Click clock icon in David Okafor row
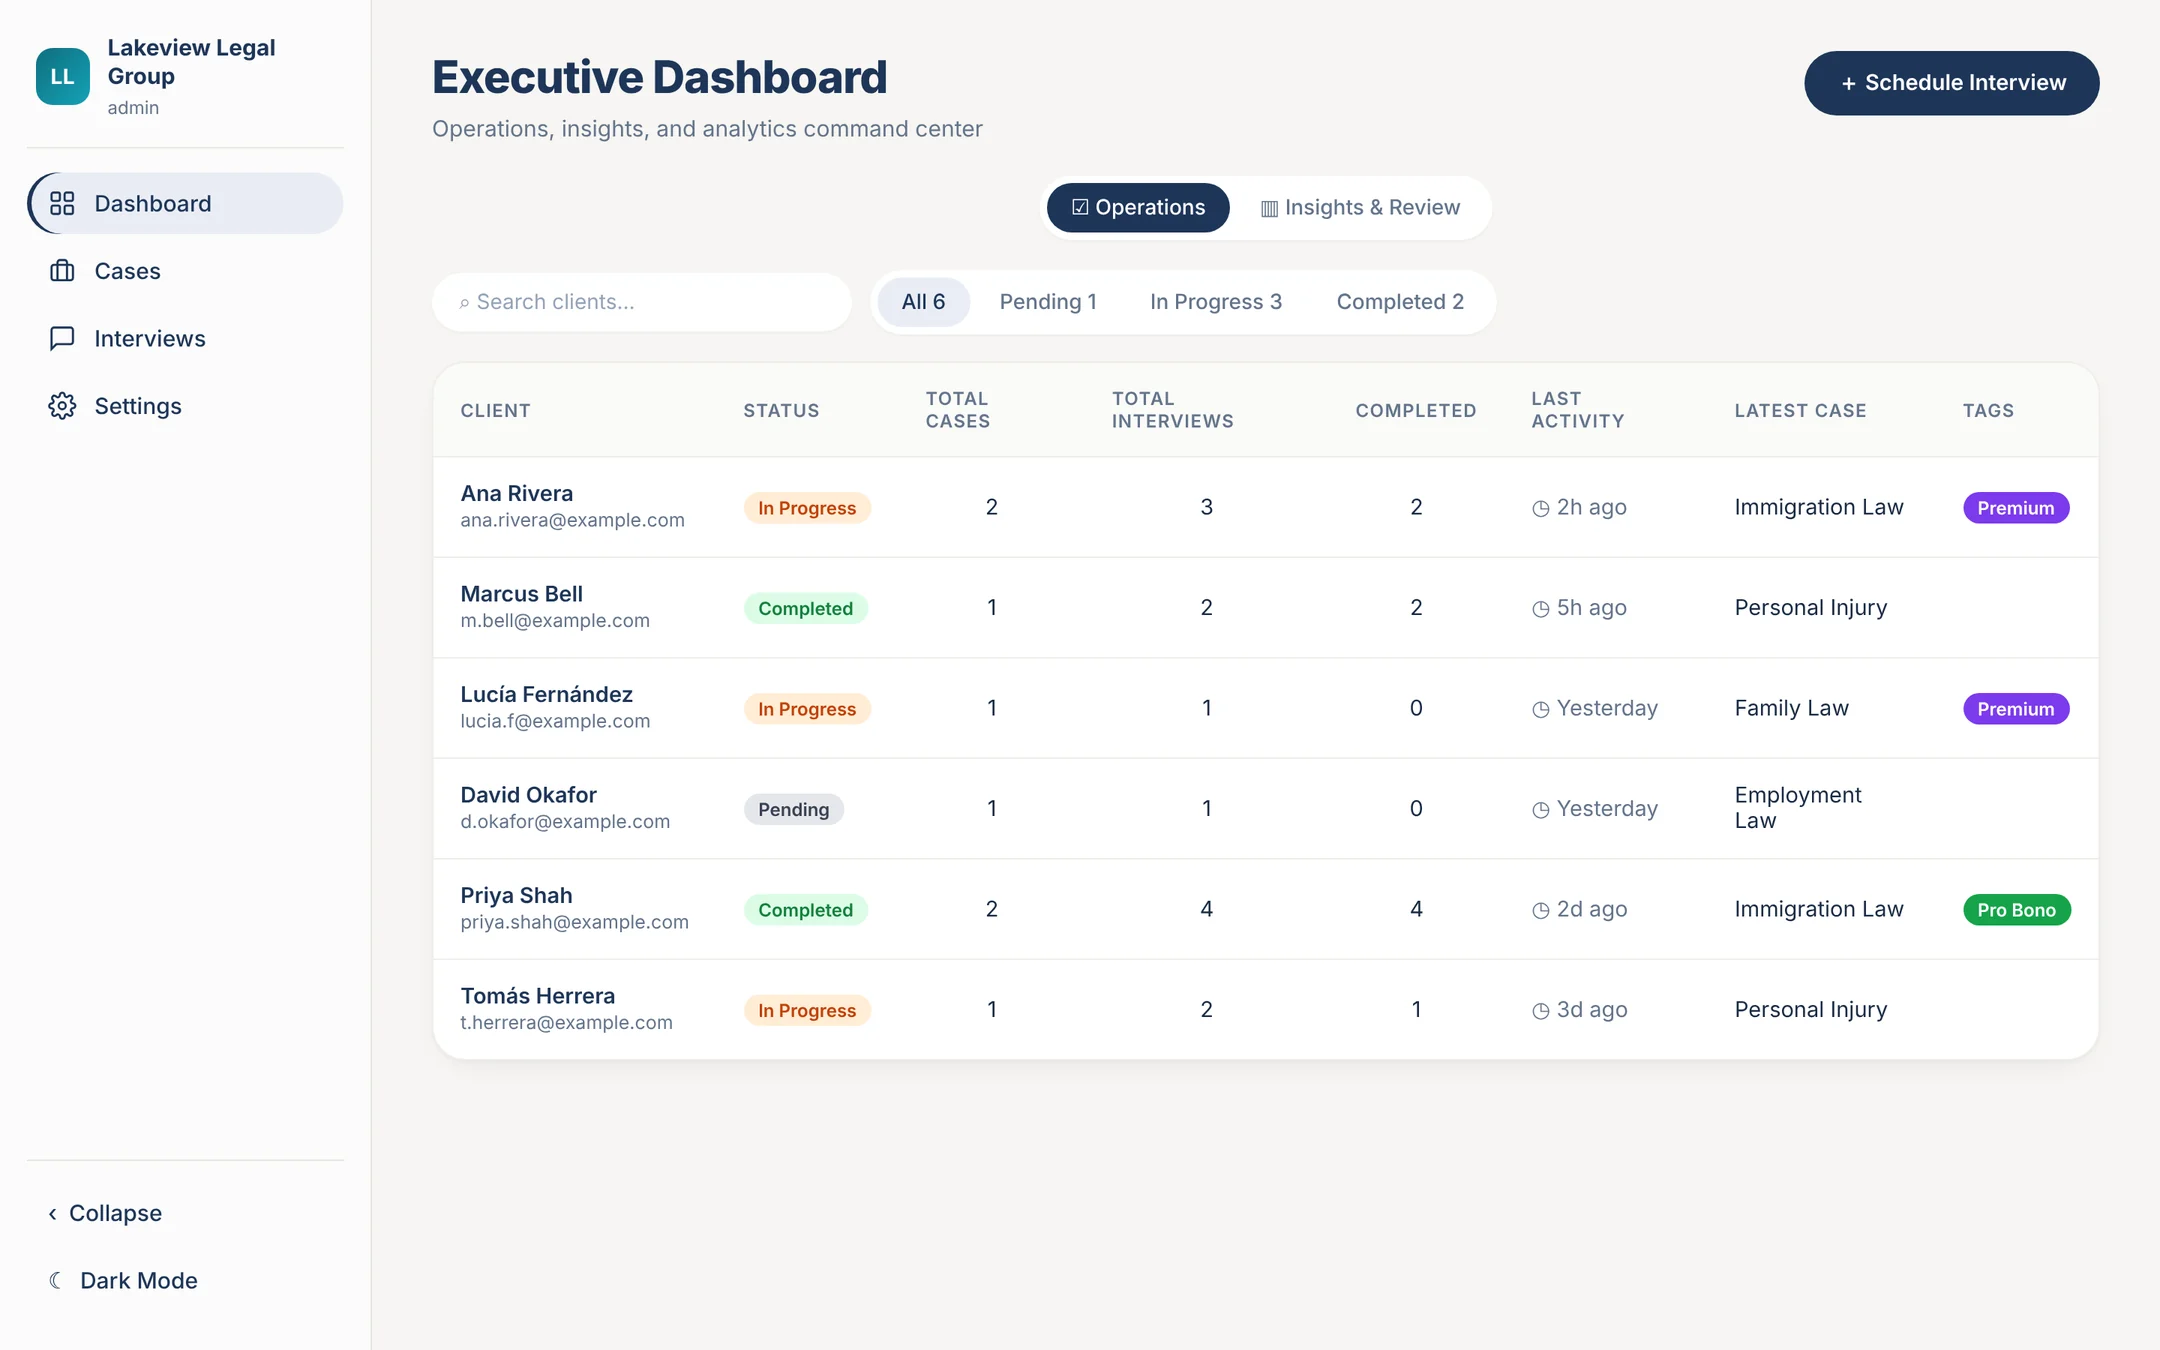This screenshot has width=2160, height=1350. [1541, 809]
